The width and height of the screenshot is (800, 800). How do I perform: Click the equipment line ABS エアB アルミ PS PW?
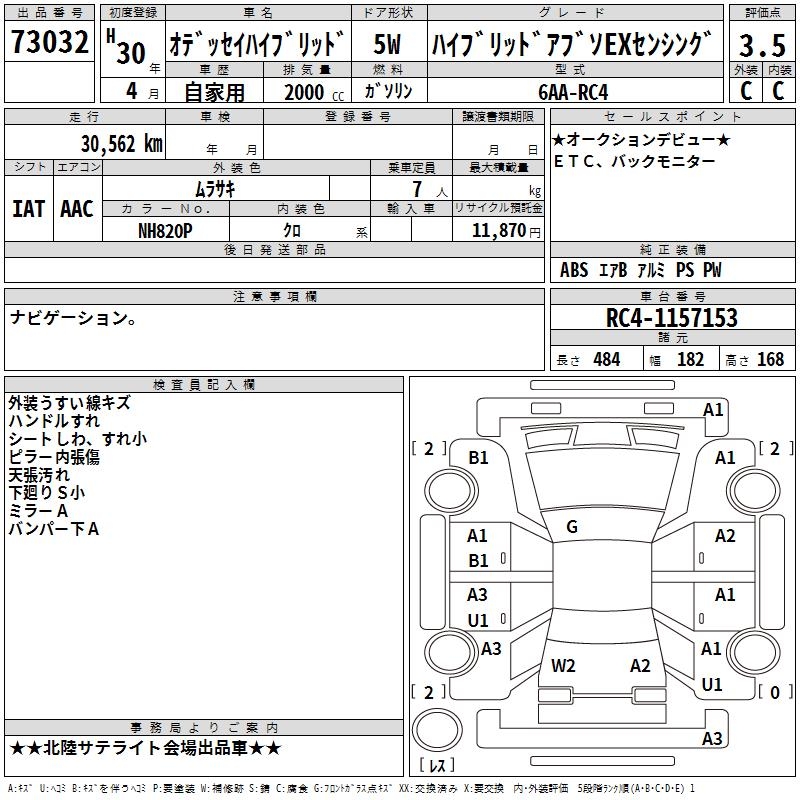pyautogui.click(x=641, y=270)
